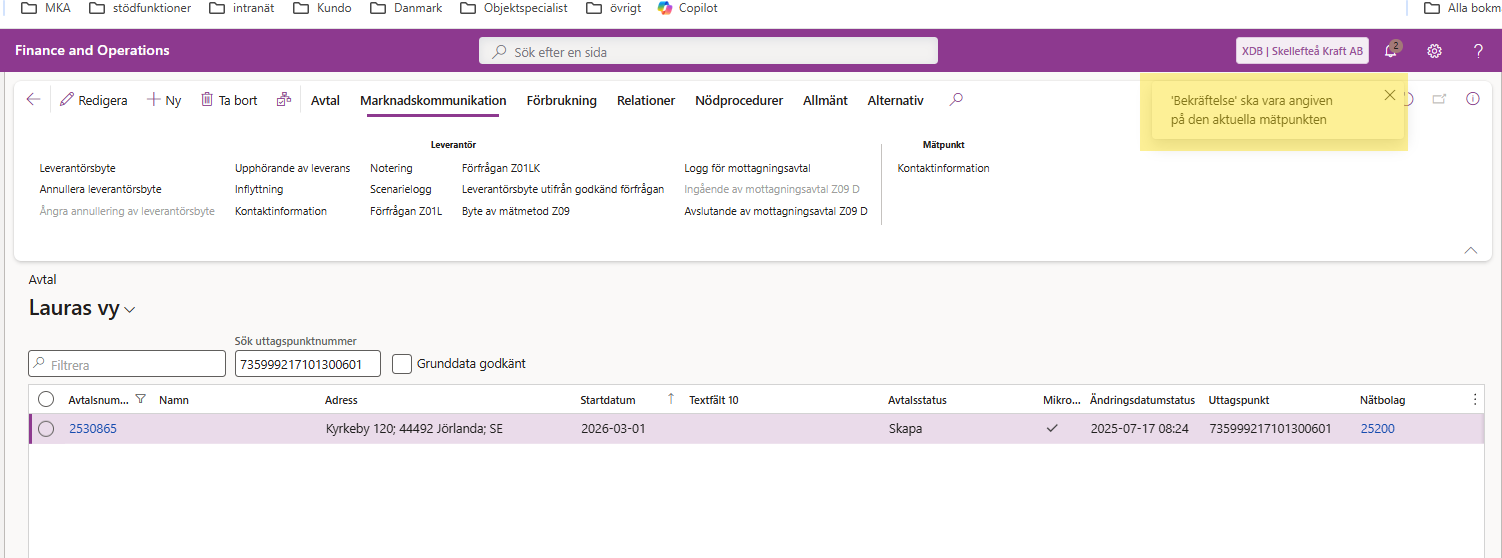1502x558 pixels.
Task: Select the row radio for agreement 2530865
Action: click(x=46, y=429)
